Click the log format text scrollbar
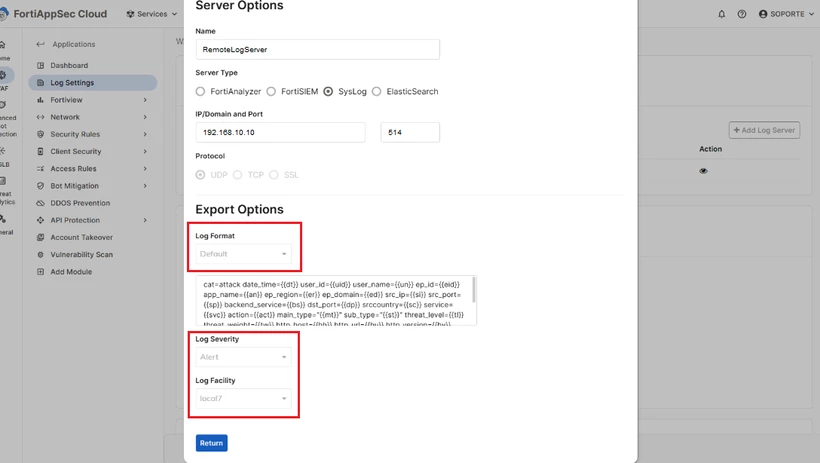The height and width of the screenshot is (463, 820). 474,290
